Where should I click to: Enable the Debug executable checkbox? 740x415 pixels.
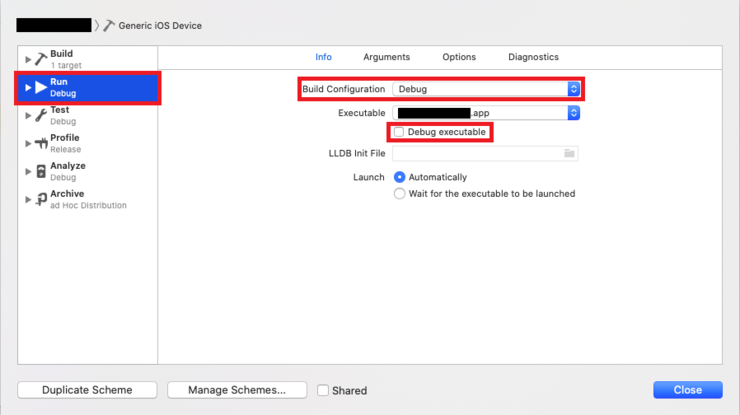point(400,132)
